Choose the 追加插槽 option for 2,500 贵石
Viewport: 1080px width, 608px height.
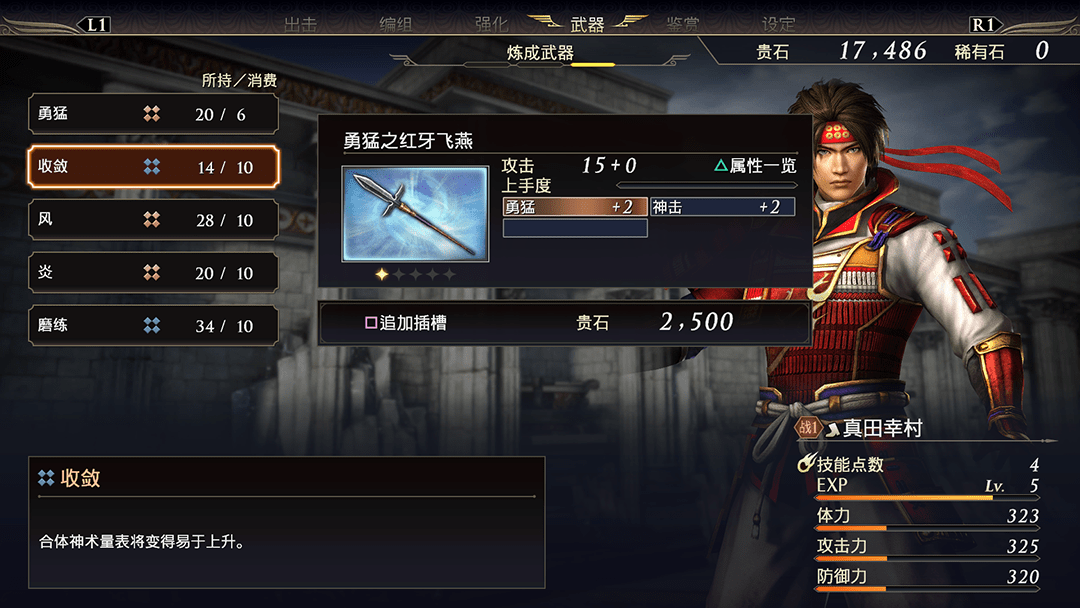pyautogui.click(x=563, y=322)
